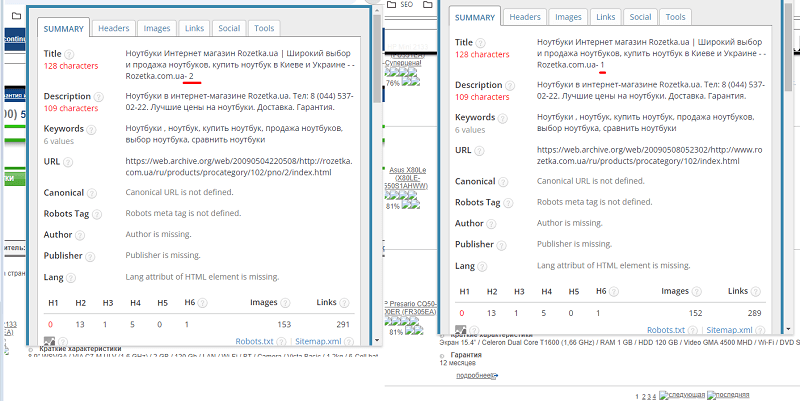Viewport: 800px width, 401px height.
Task: Click help icon next to Lang in left panel
Action: (71, 278)
